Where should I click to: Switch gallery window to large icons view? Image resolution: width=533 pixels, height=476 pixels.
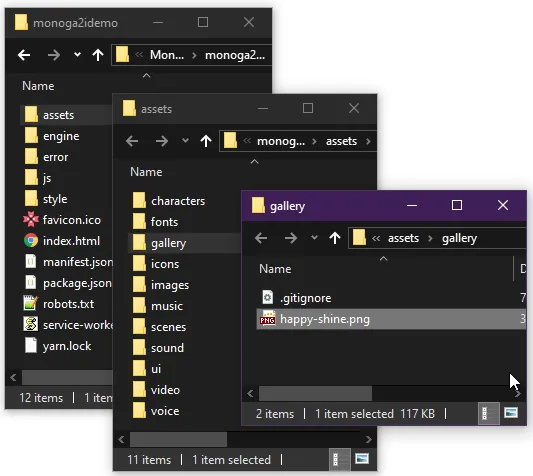click(x=511, y=413)
